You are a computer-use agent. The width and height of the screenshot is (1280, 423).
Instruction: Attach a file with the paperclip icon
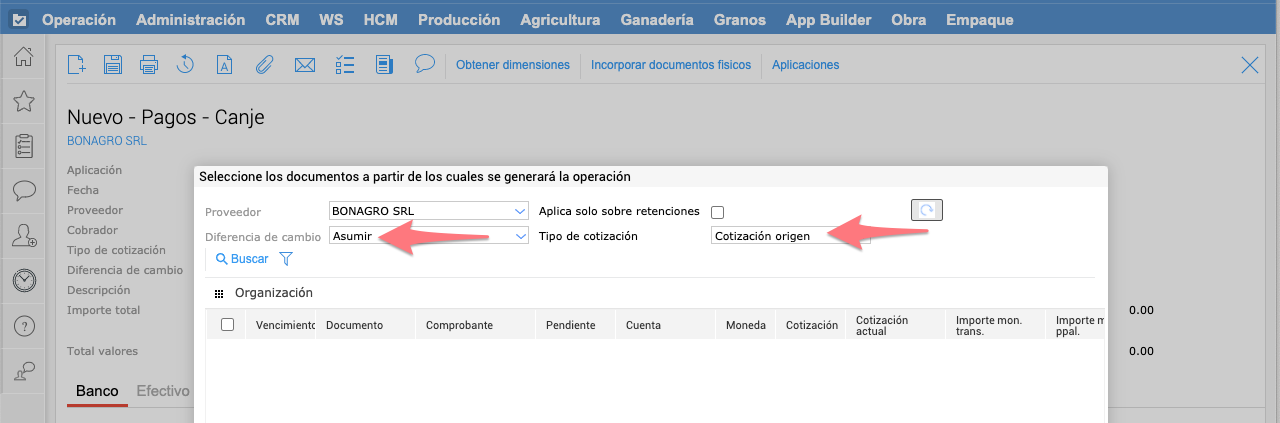pos(264,65)
